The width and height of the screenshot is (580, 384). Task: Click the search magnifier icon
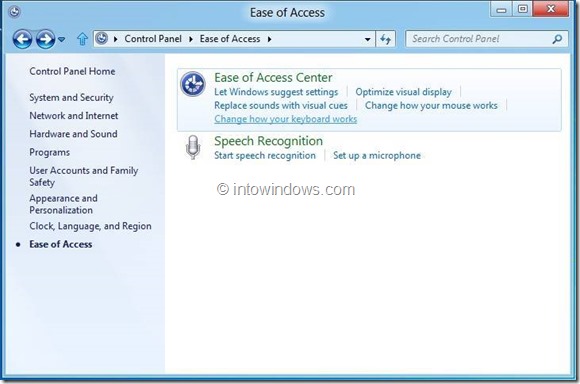point(557,39)
